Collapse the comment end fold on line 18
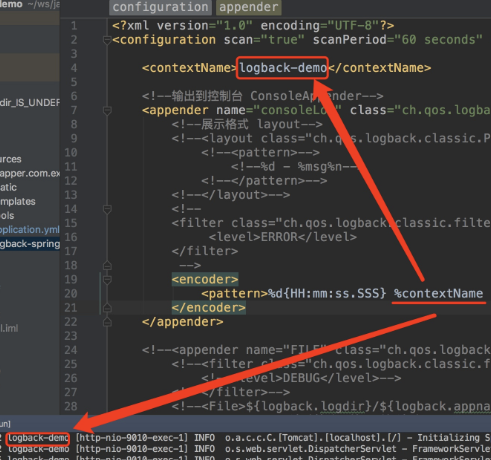Image resolution: width=491 pixels, height=460 pixels. [107, 265]
